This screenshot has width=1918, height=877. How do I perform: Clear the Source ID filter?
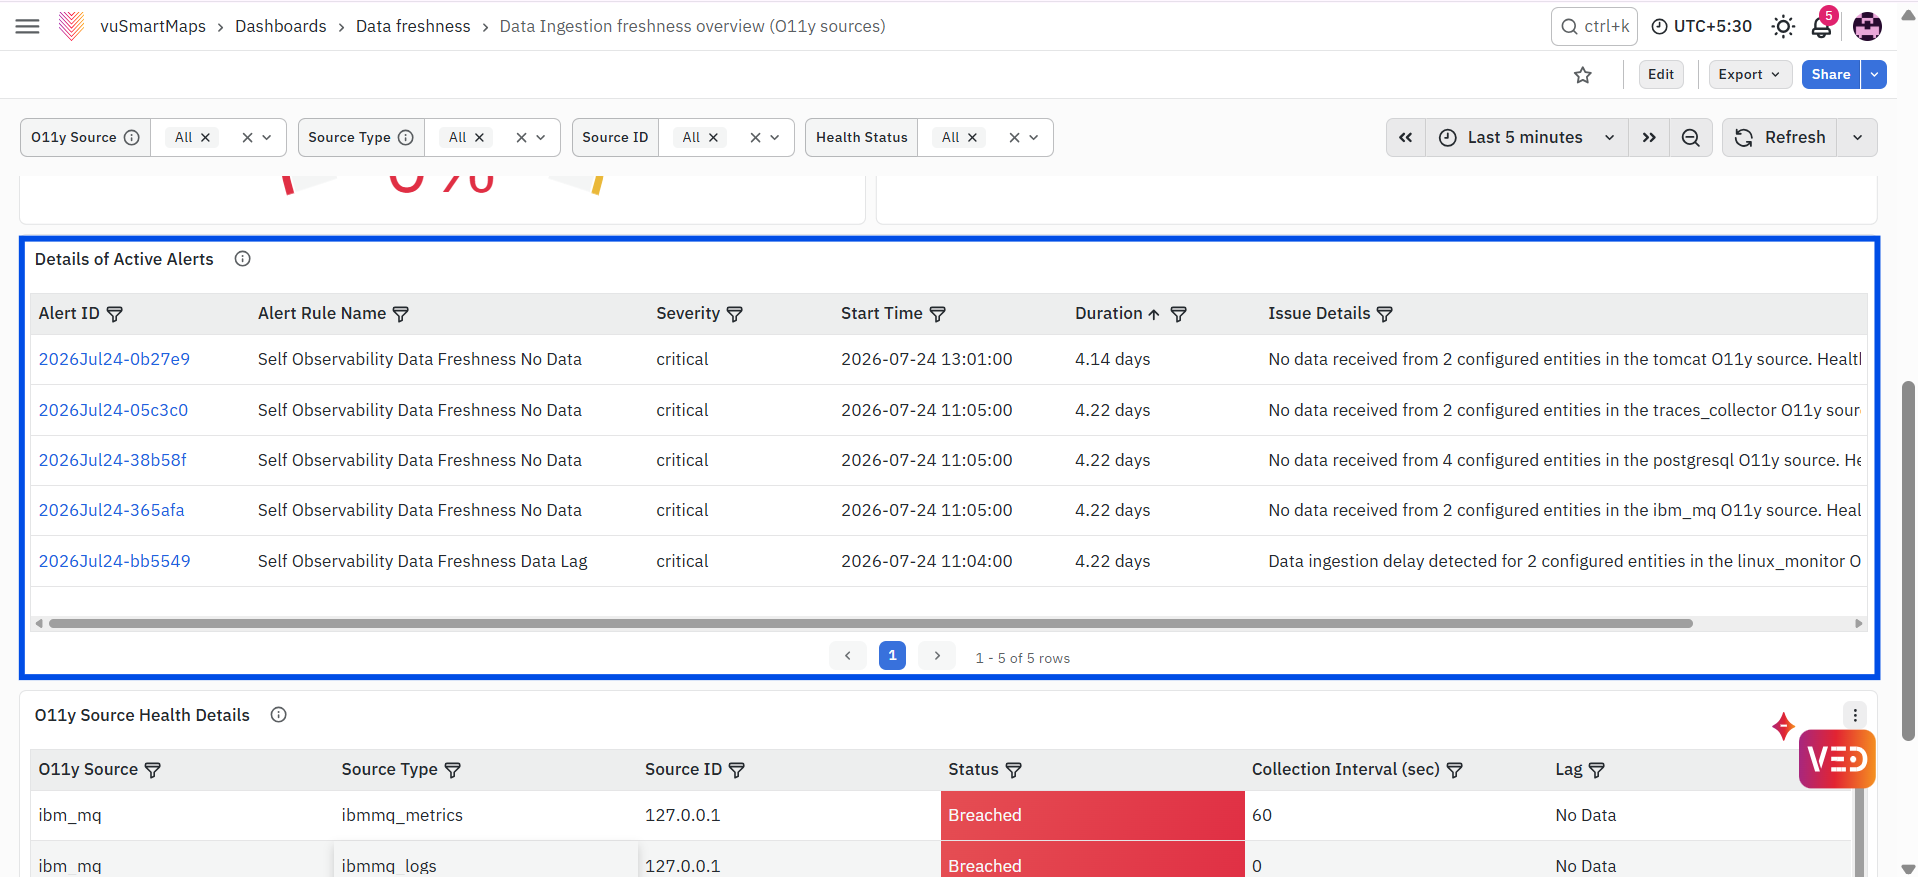click(x=755, y=137)
